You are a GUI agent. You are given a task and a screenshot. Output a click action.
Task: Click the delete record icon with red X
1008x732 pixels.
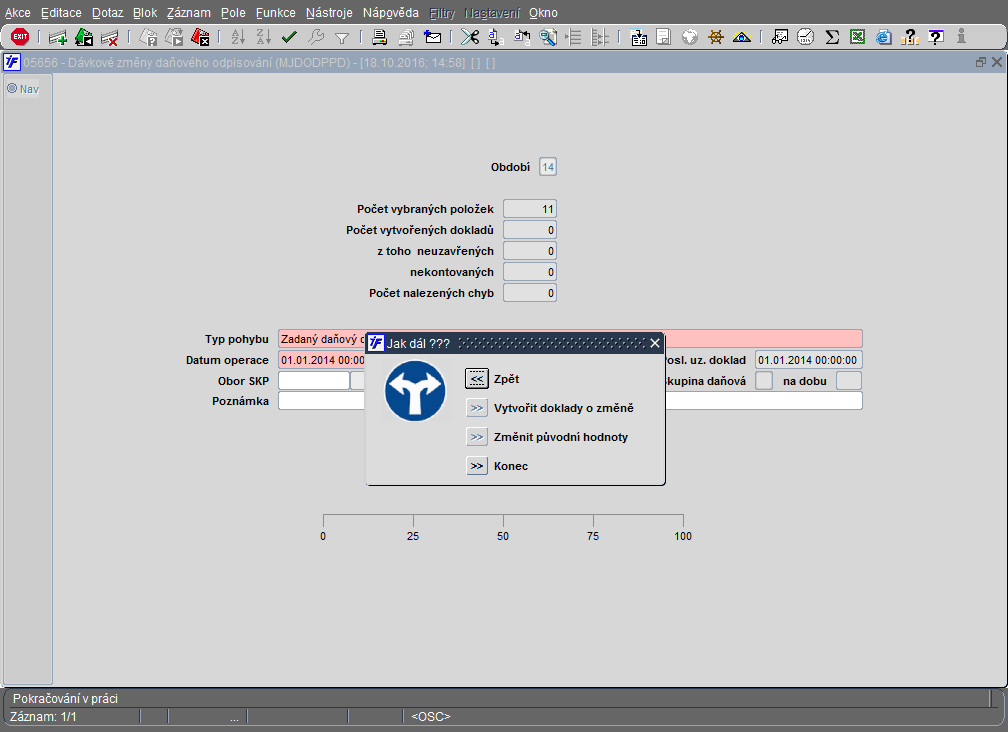(x=109, y=37)
